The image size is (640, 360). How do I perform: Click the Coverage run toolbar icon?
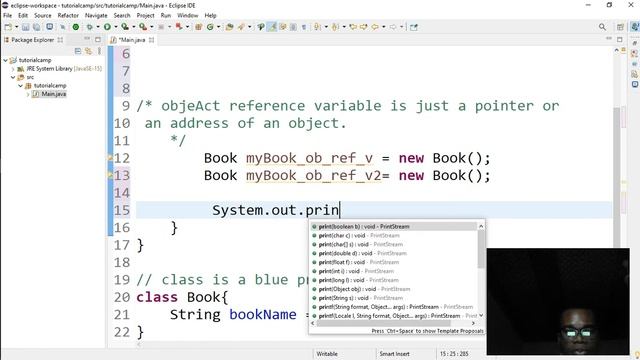pos(124,27)
